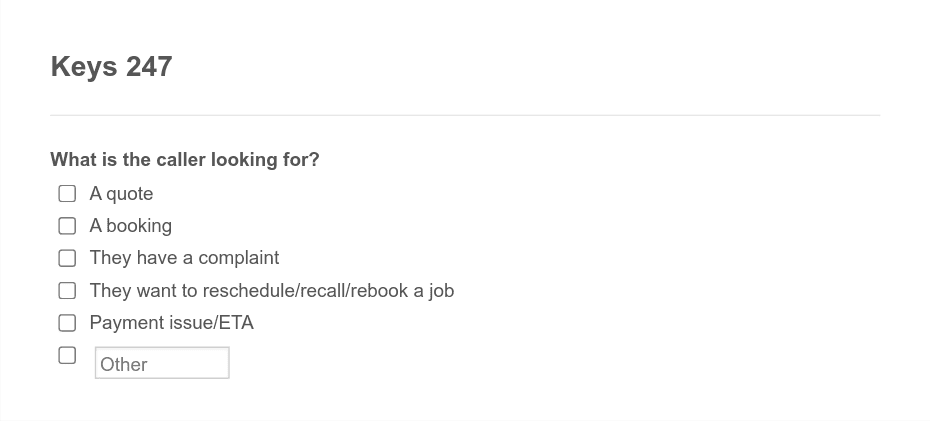The width and height of the screenshot is (930, 421).
Task: Click the 'Keys 247' page heading
Action: tap(112, 66)
